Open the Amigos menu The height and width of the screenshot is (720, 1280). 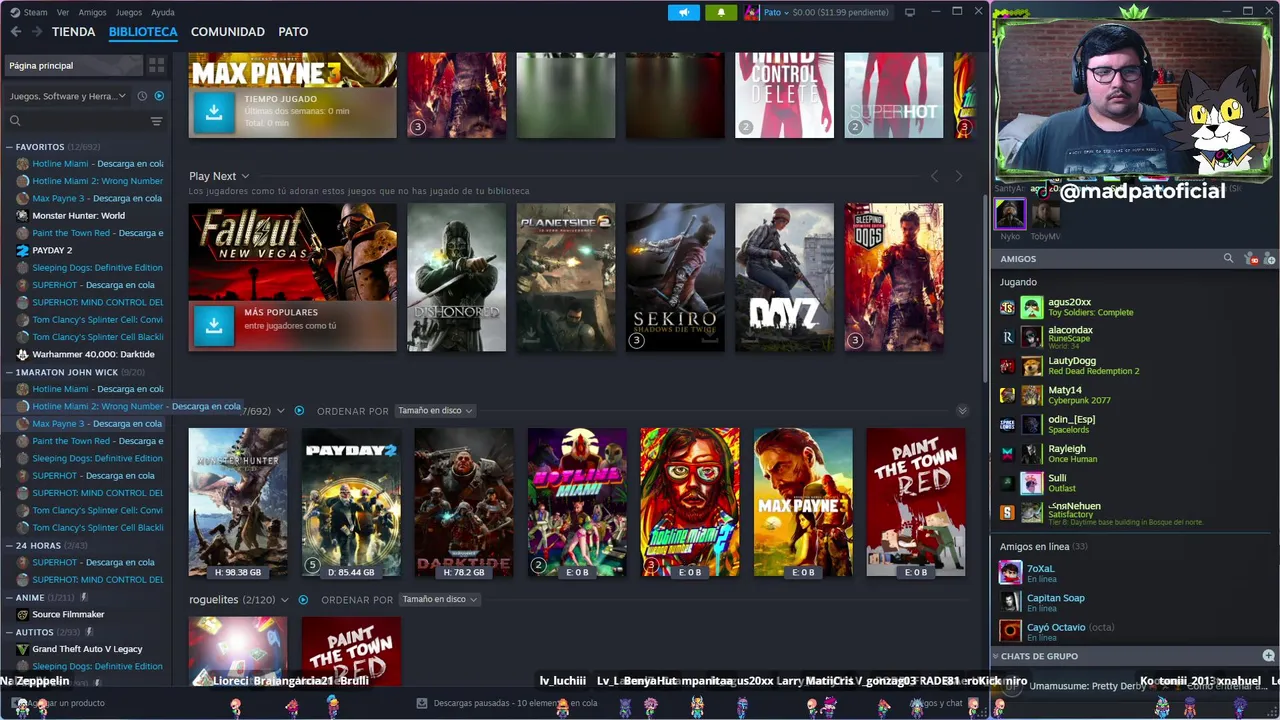(x=92, y=12)
